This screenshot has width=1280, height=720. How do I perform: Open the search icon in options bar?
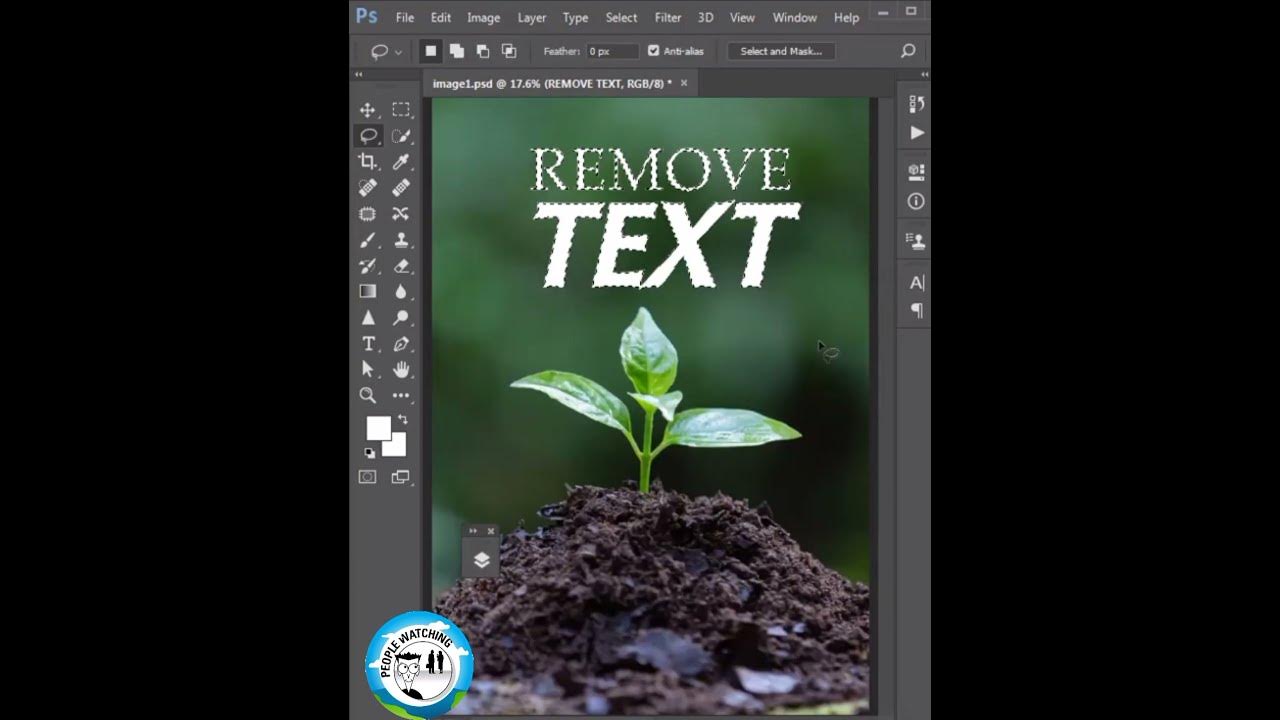908,51
